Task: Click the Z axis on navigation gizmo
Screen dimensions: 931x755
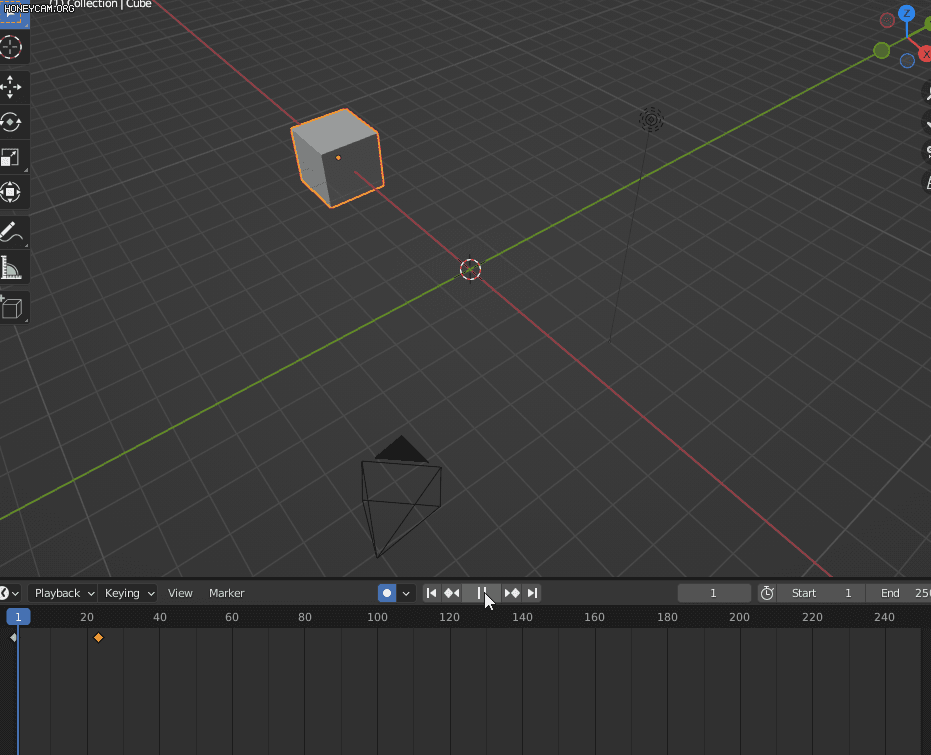Action: click(906, 13)
